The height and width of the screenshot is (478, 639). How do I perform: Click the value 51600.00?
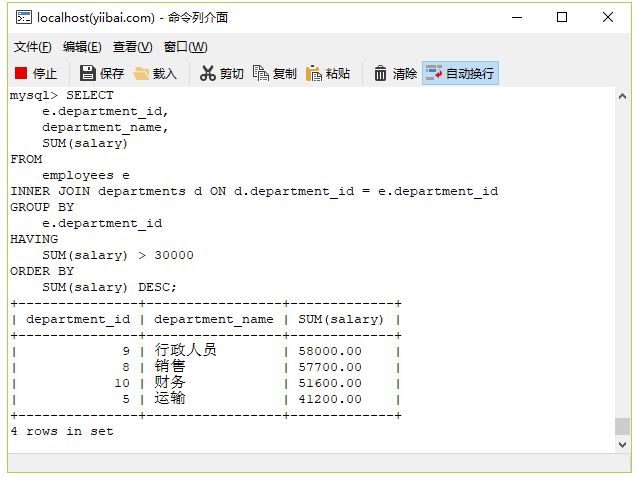[330, 383]
